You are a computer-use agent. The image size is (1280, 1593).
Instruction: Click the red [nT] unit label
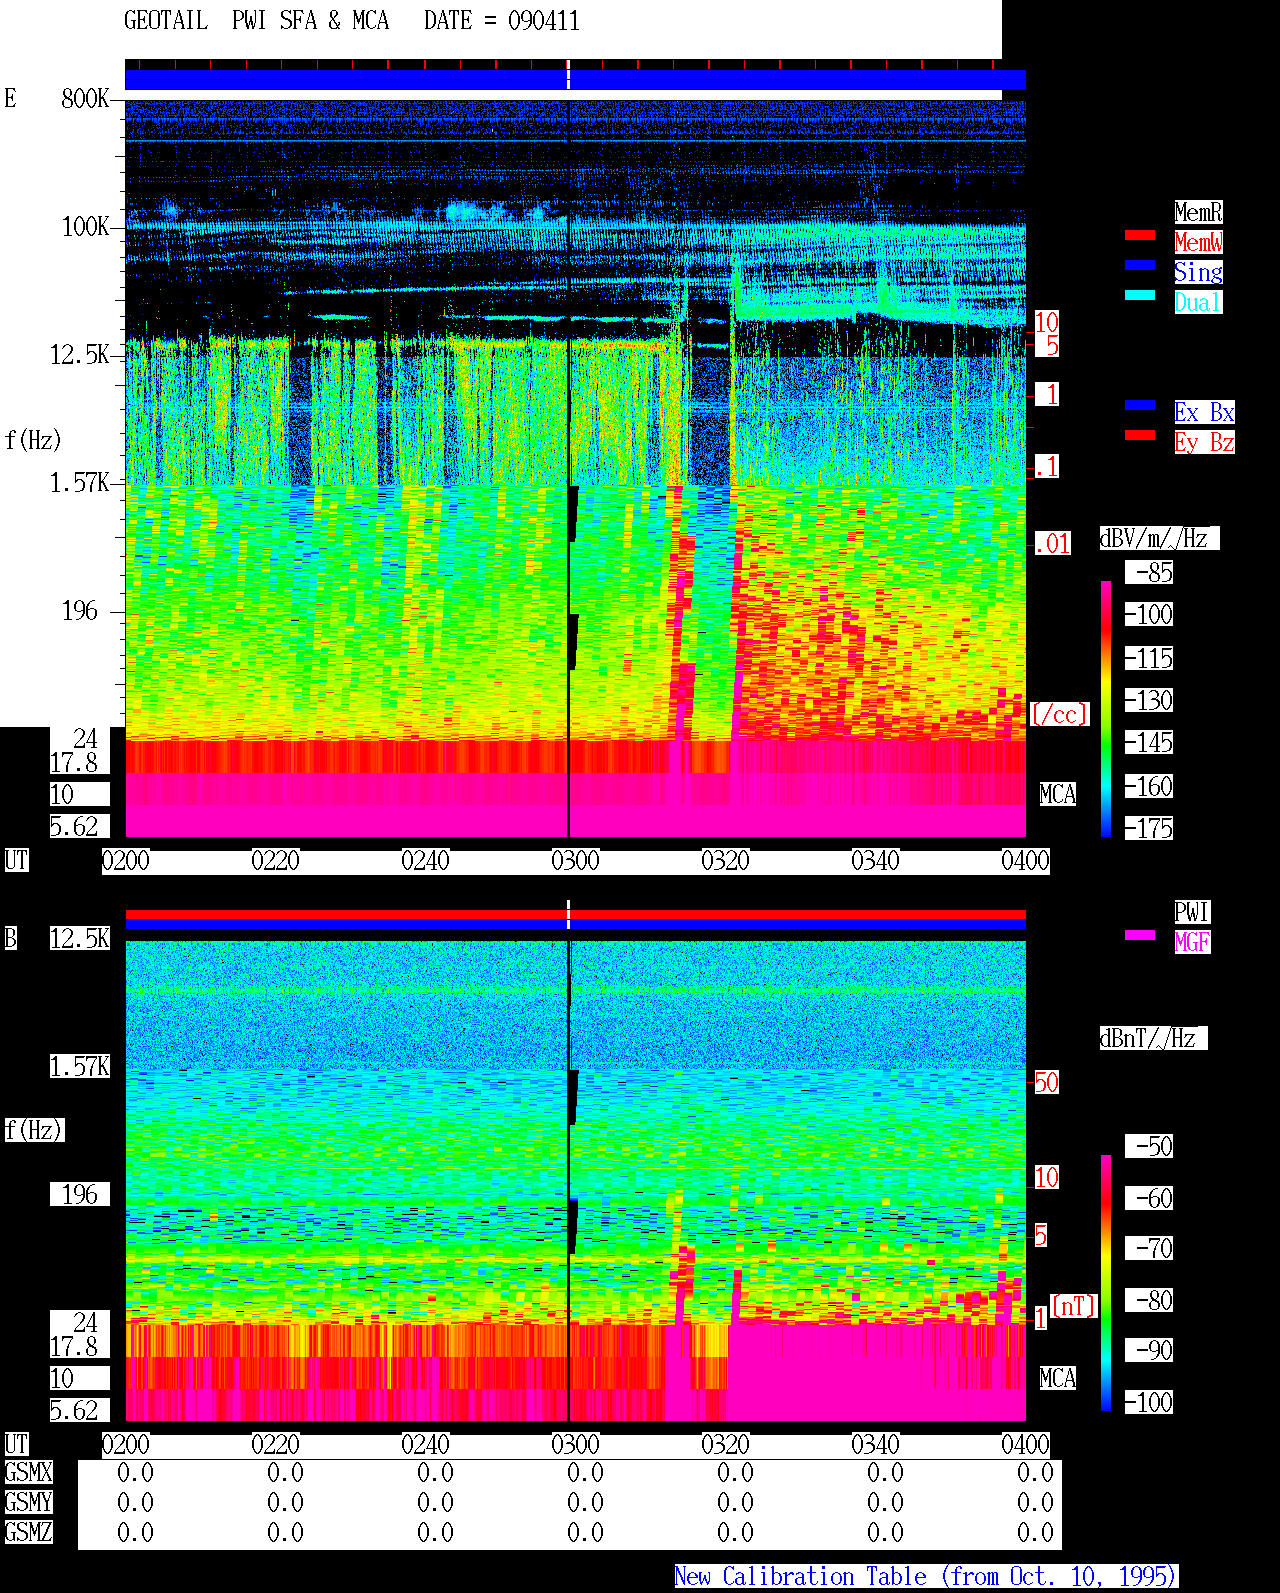1073,1306
